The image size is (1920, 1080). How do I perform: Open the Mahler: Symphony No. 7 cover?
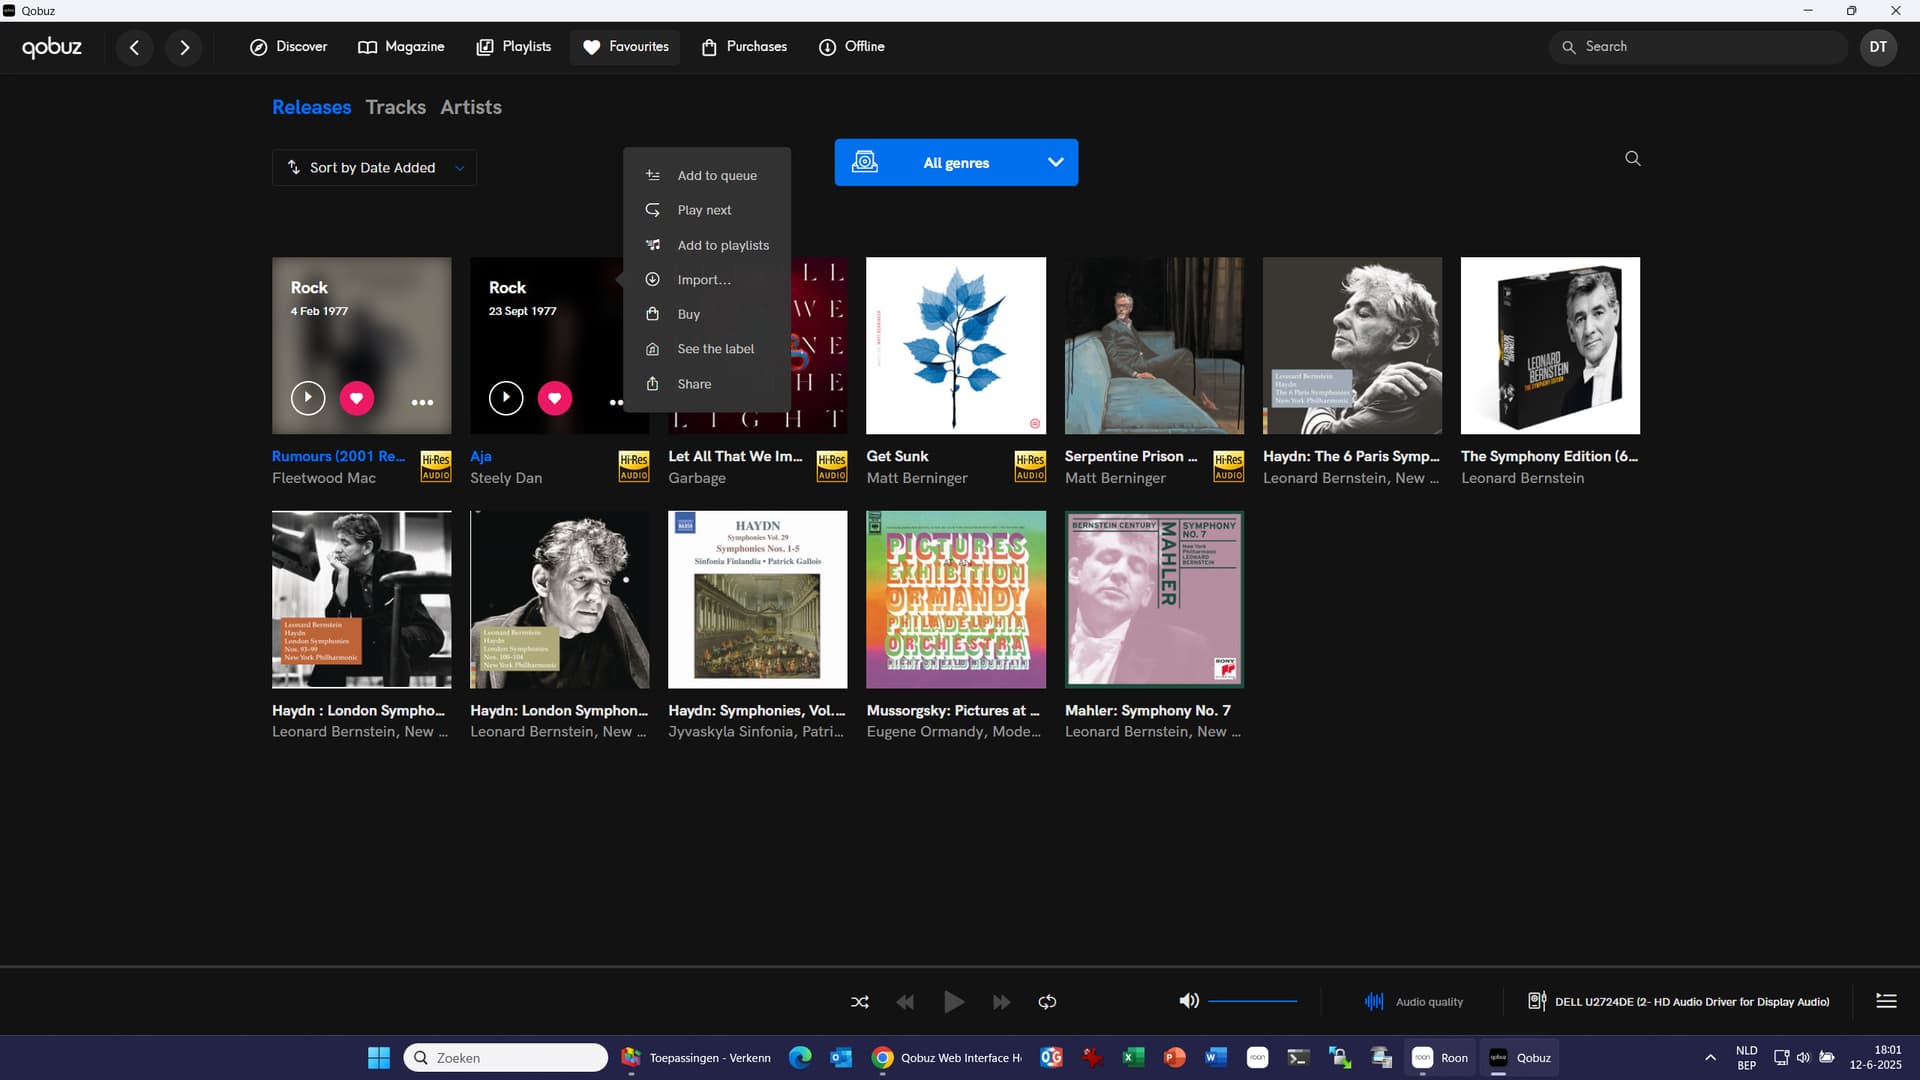(x=1154, y=600)
